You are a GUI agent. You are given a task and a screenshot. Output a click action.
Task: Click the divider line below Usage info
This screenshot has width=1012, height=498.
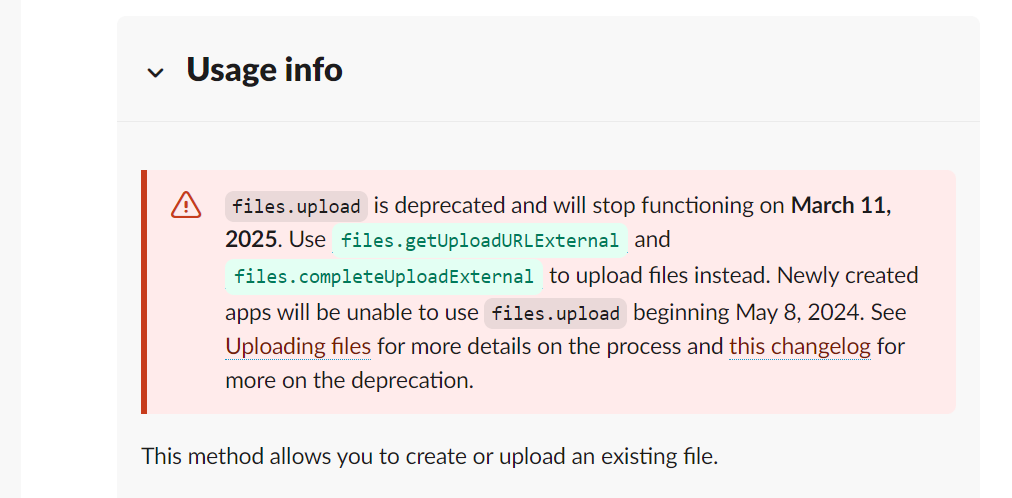click(x=548, y=121)
